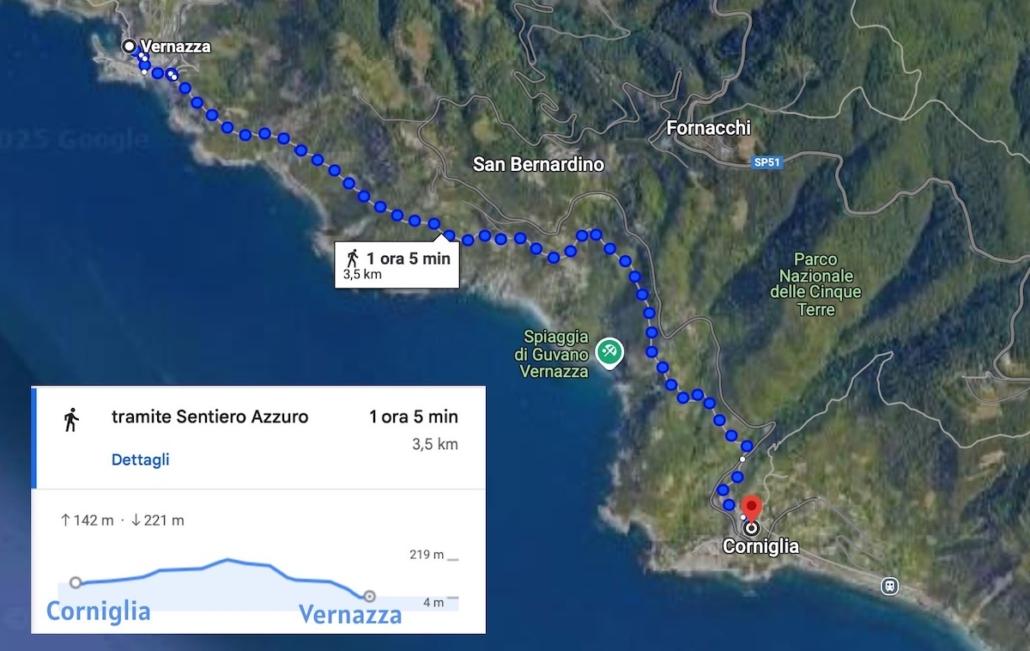Image resolution: width=1030 pixels, height=651 pixels.
Task: Open the Dettagli link
Action: (x=140, y=459)
